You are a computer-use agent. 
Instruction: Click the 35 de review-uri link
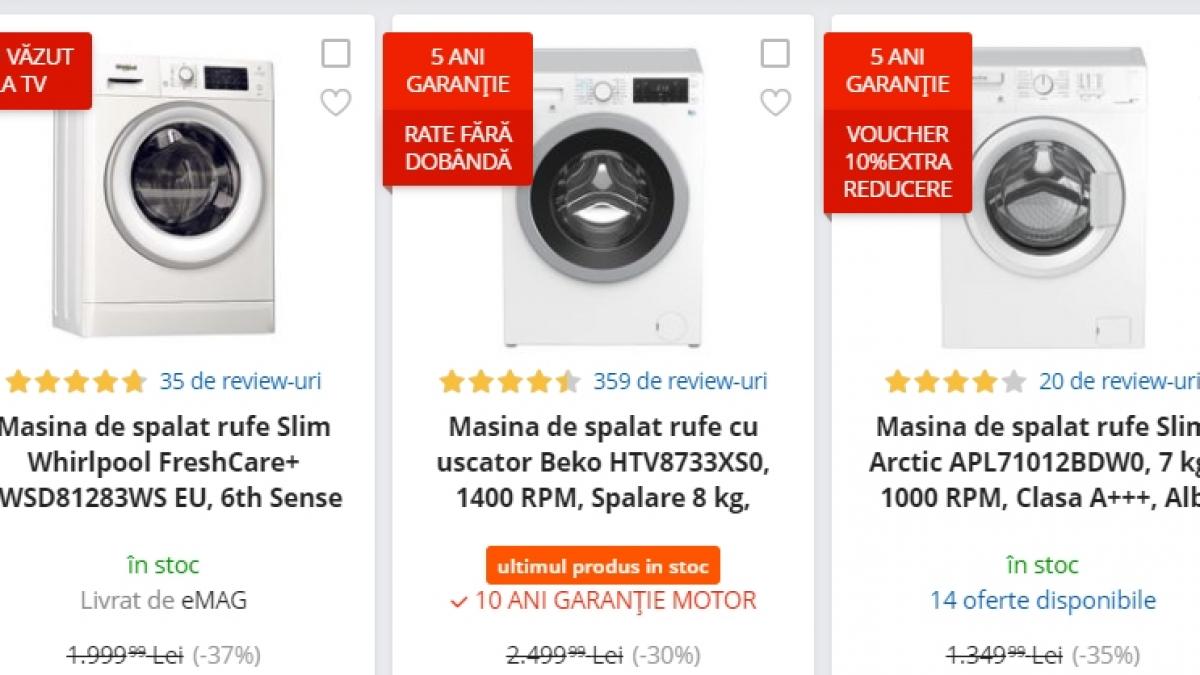point(240,381)
